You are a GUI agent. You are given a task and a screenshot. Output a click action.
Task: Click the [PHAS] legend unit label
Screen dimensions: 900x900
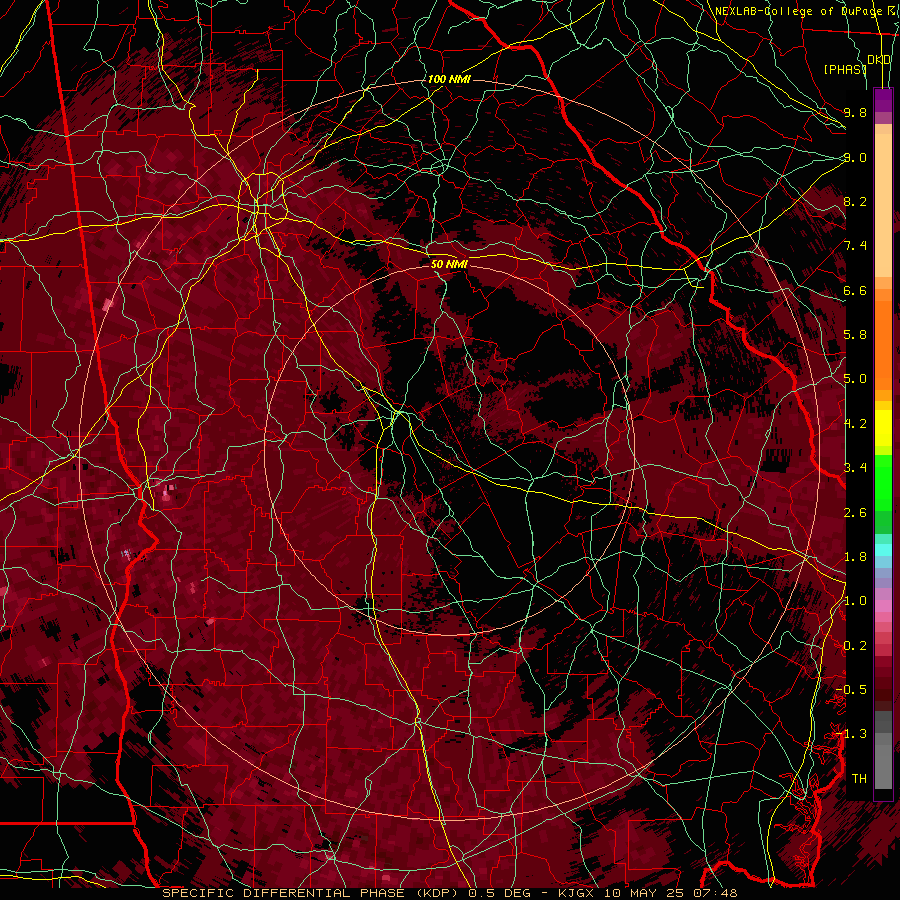pyautogui.click(x=845, y=69)
